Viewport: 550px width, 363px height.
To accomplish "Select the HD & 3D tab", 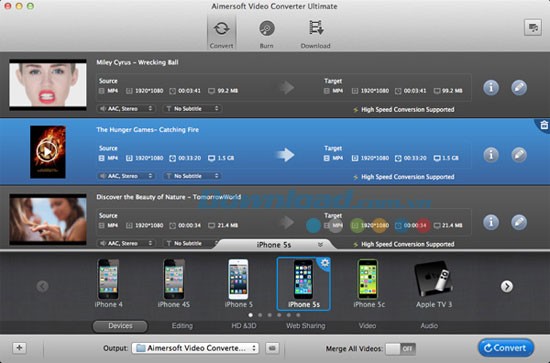I will pos(244,326).
